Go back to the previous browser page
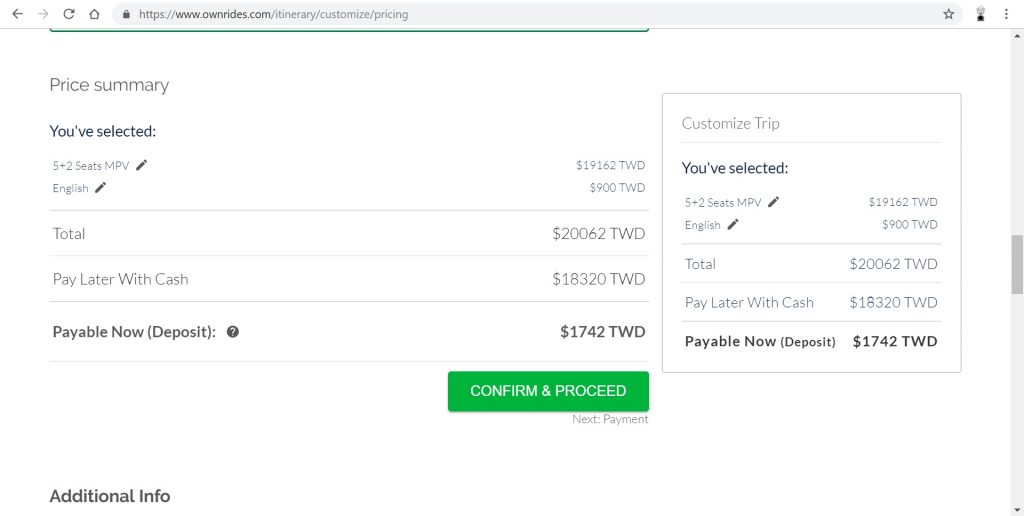Viewport: 1024px width, 516px height. pyautogui.click(x=18, y=14)
